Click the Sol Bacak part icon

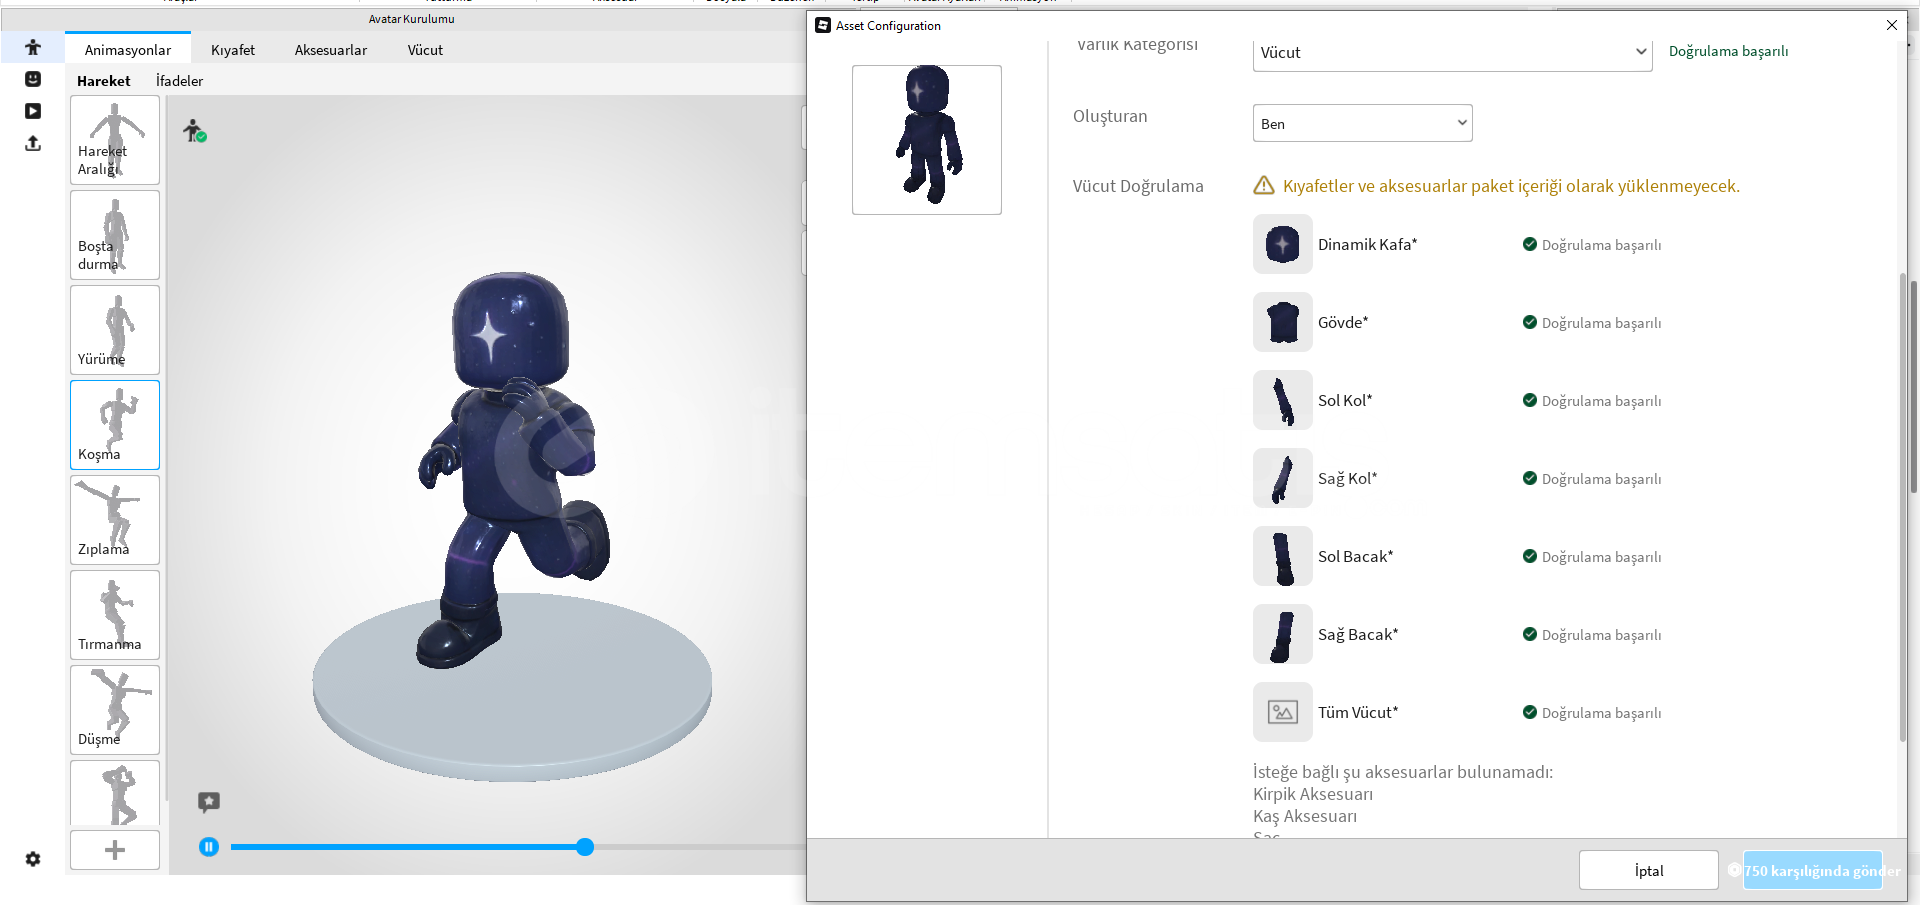pos(1283,556)
